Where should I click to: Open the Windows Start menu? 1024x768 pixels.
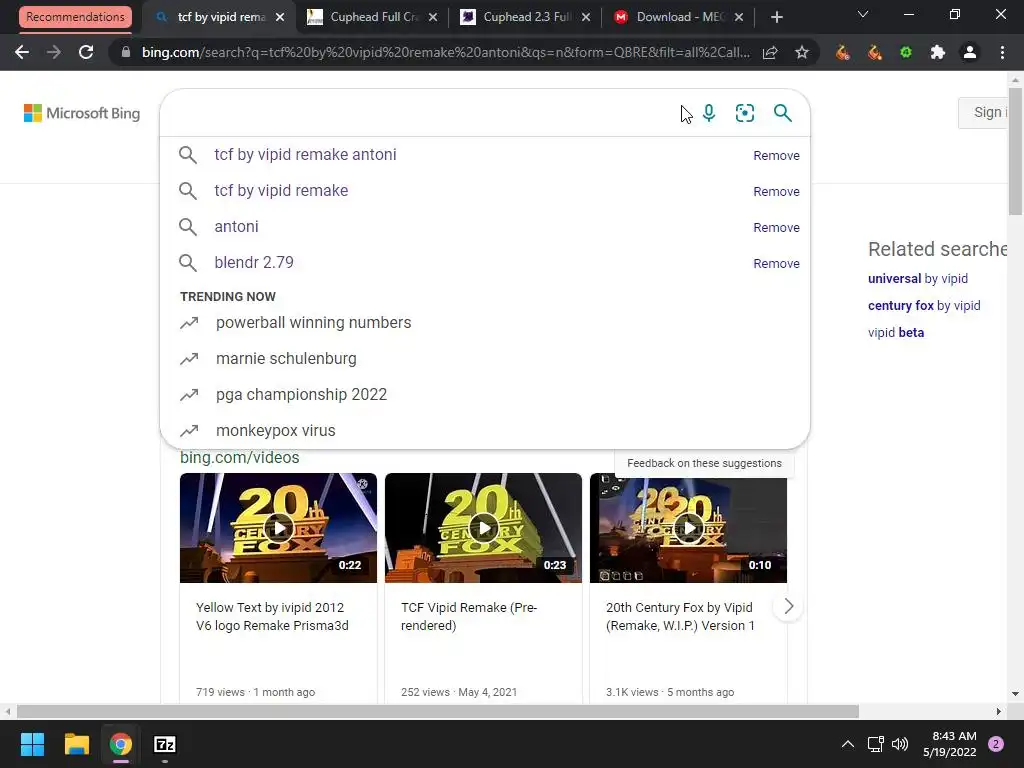[32, 744]
